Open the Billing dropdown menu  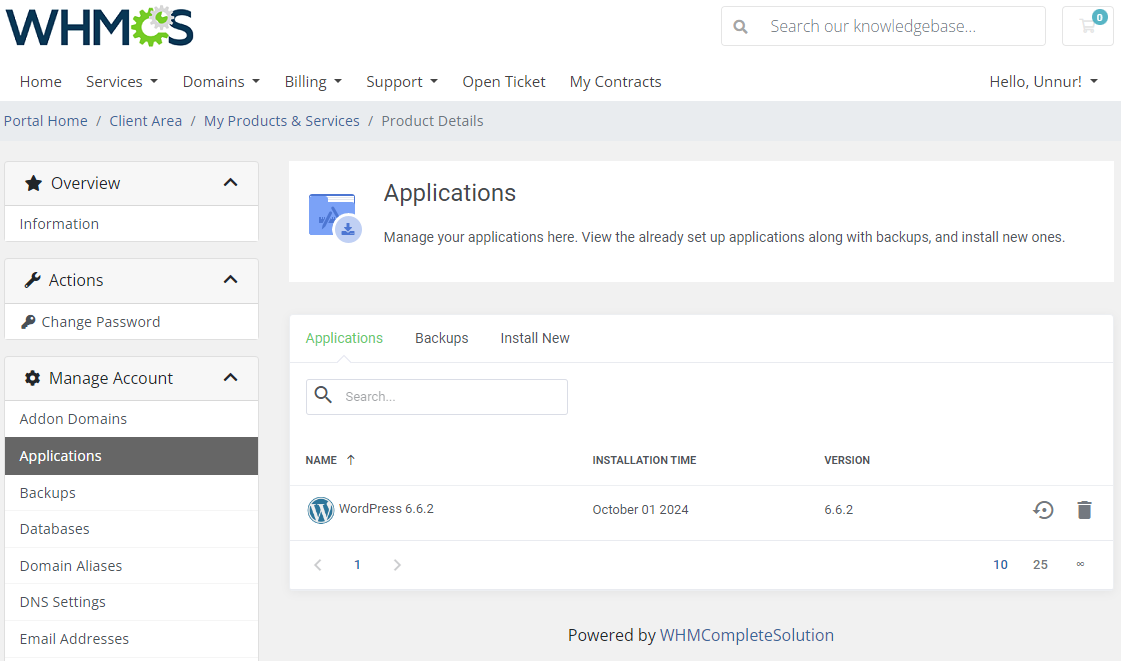click(313, 81)
